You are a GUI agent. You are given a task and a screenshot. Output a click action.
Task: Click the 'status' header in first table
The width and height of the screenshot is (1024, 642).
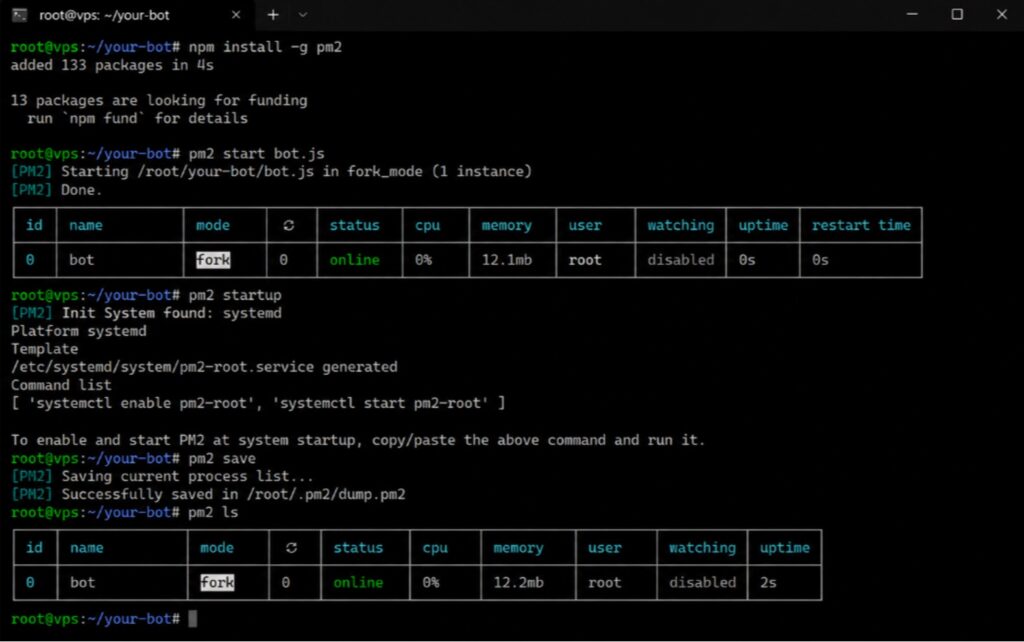tap(354, 225)
